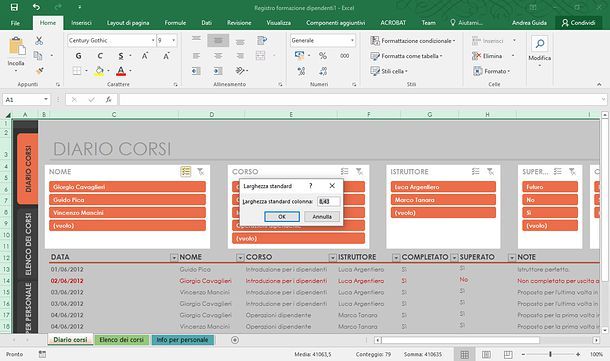Switch to the Inserisci ribbon tab
This screenshot has width=610, height=361.
[81, 23]
